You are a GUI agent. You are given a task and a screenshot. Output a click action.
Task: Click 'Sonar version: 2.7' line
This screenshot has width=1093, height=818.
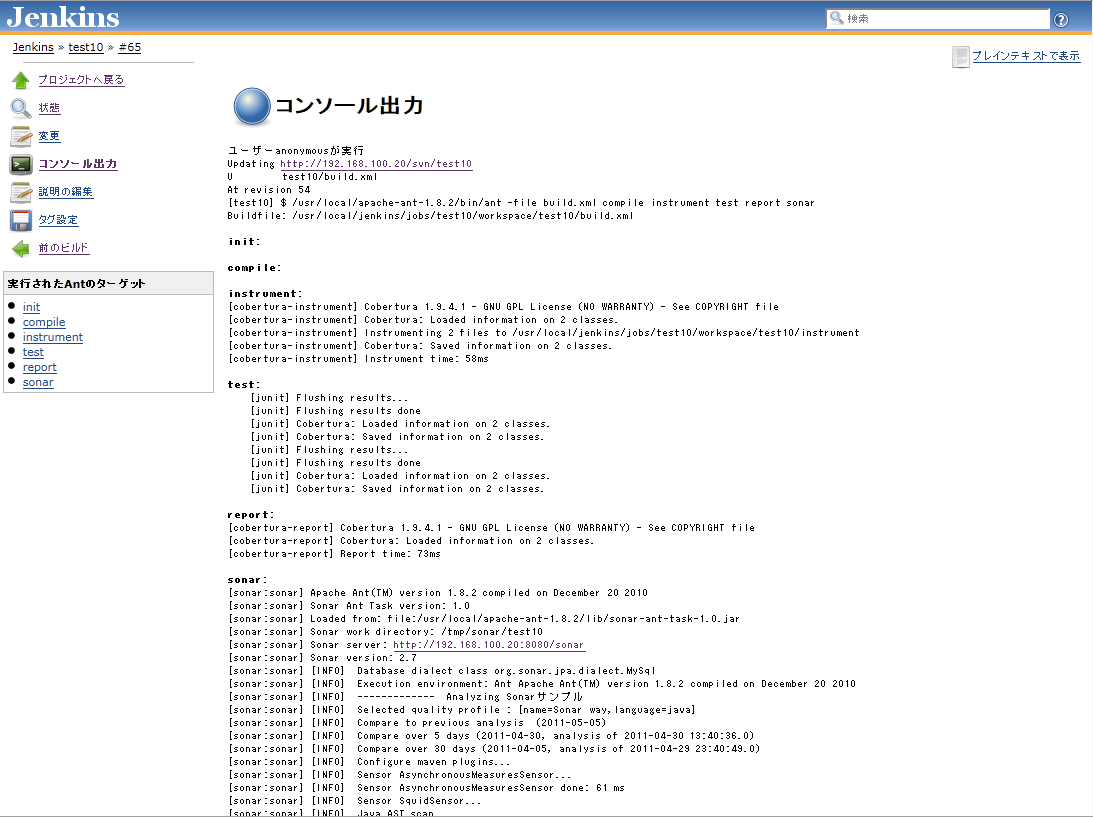pos(322,658)
